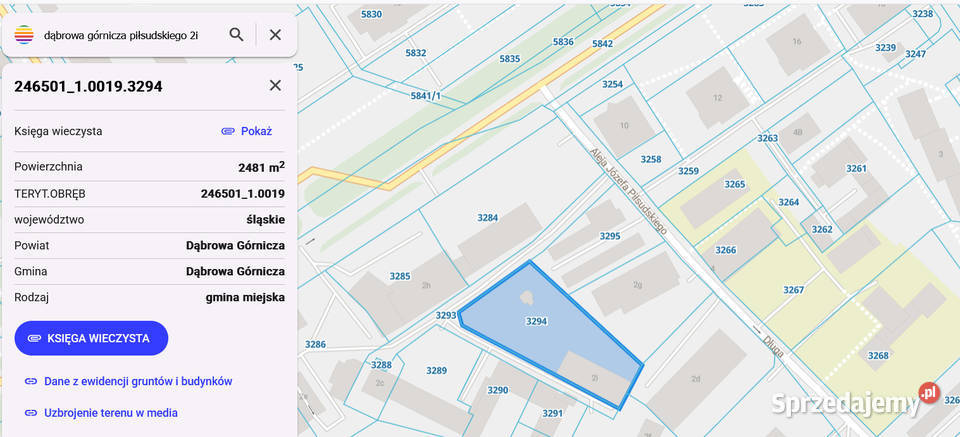Click chain icon next to Uzbrojenie terenu
The image size is (960, 437).
[x=30, y=412]
